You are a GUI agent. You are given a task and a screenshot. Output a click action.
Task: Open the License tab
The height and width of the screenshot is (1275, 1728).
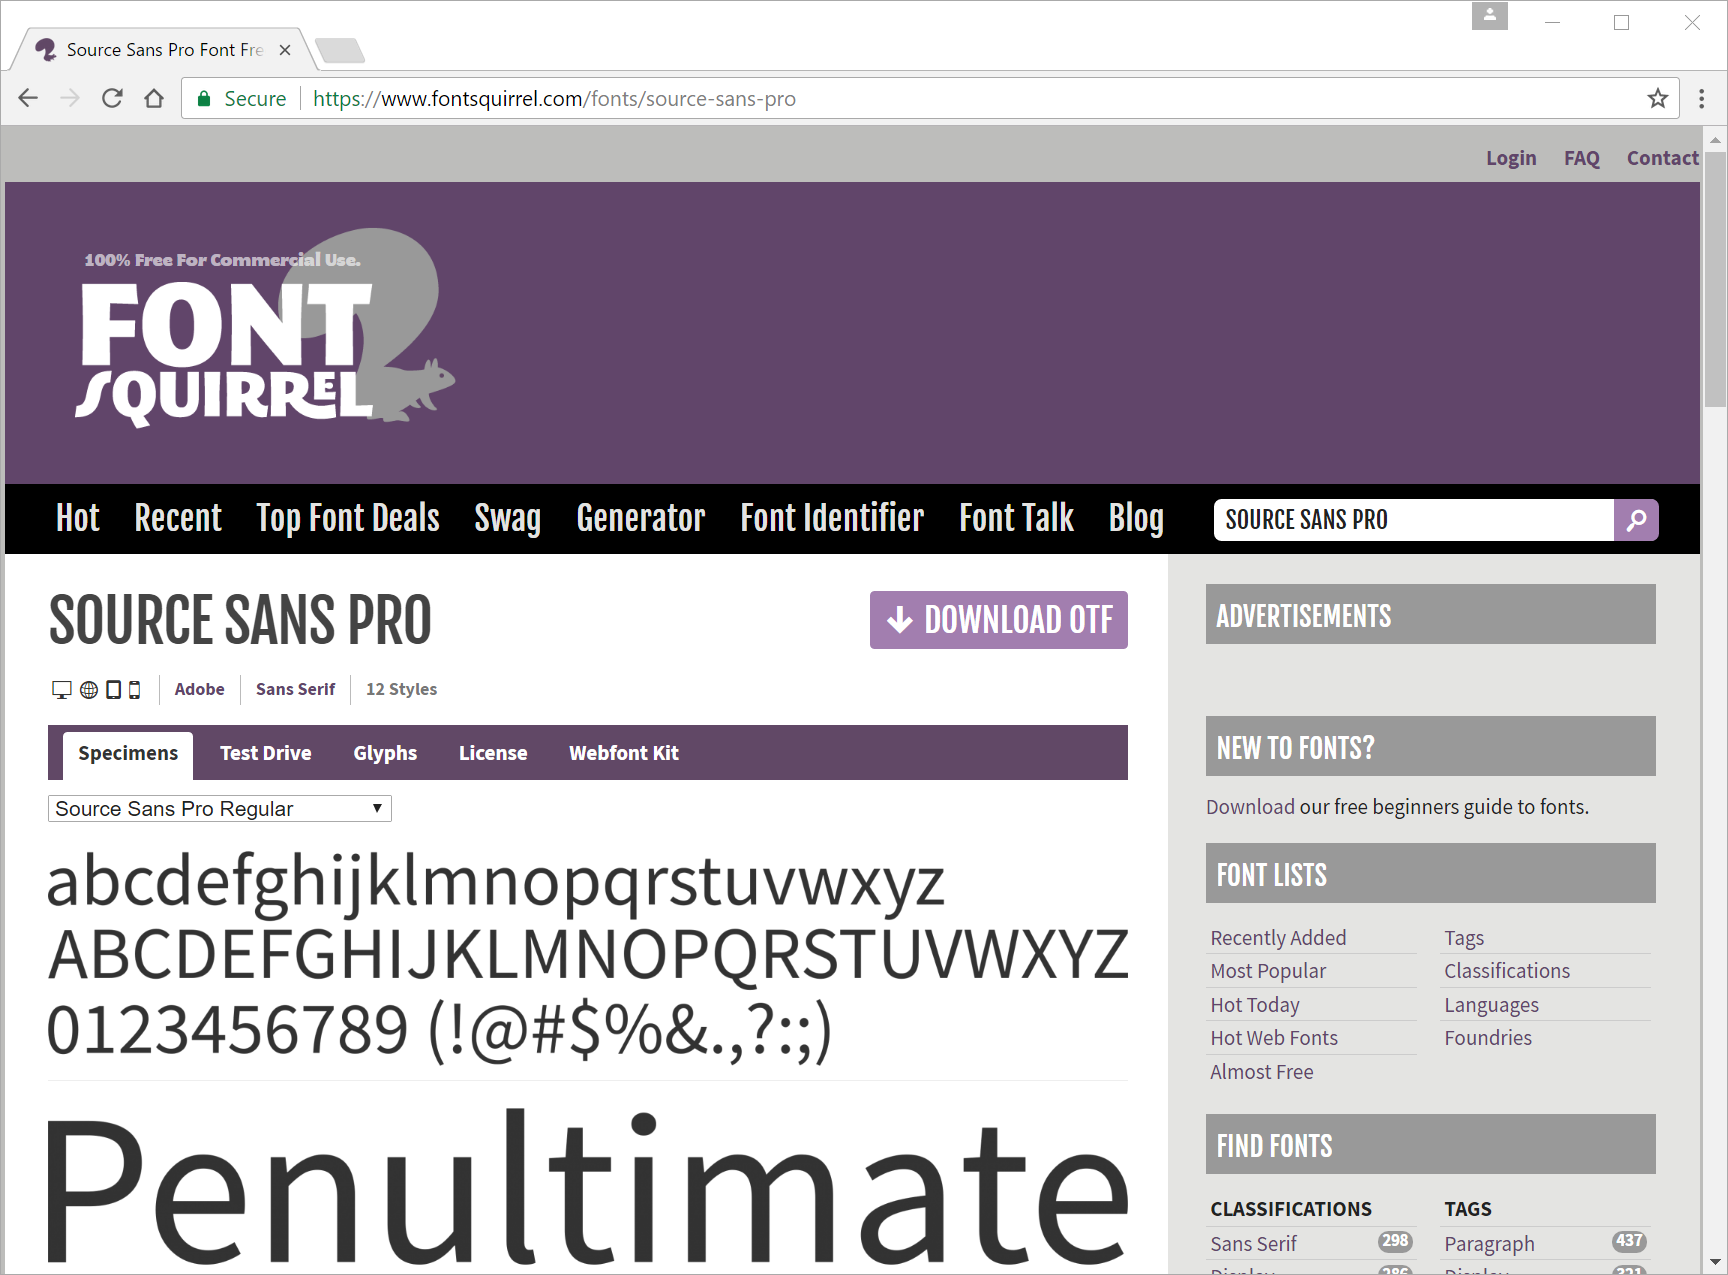point(493,753)
